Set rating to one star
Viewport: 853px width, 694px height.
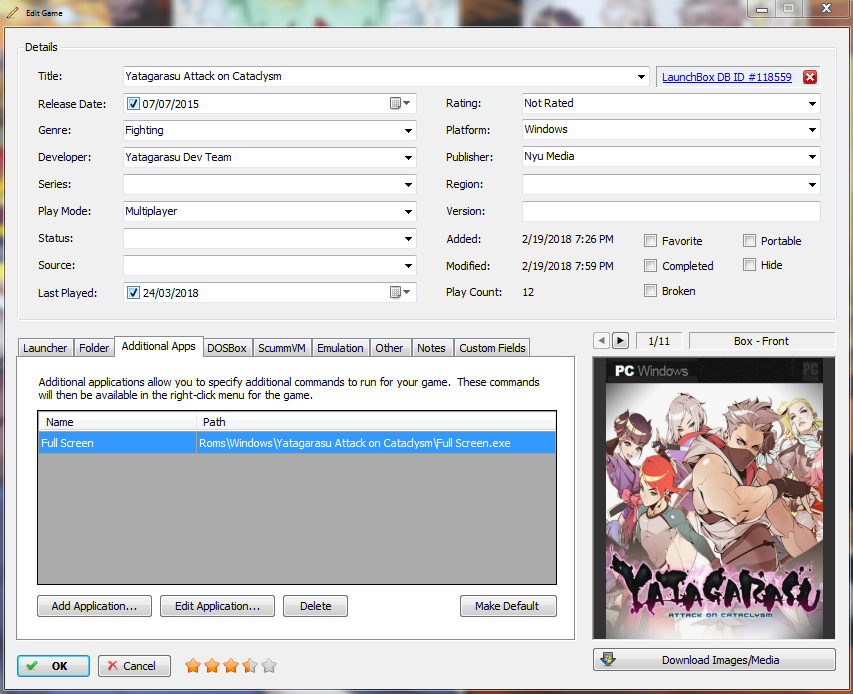[x=193, y=666]
